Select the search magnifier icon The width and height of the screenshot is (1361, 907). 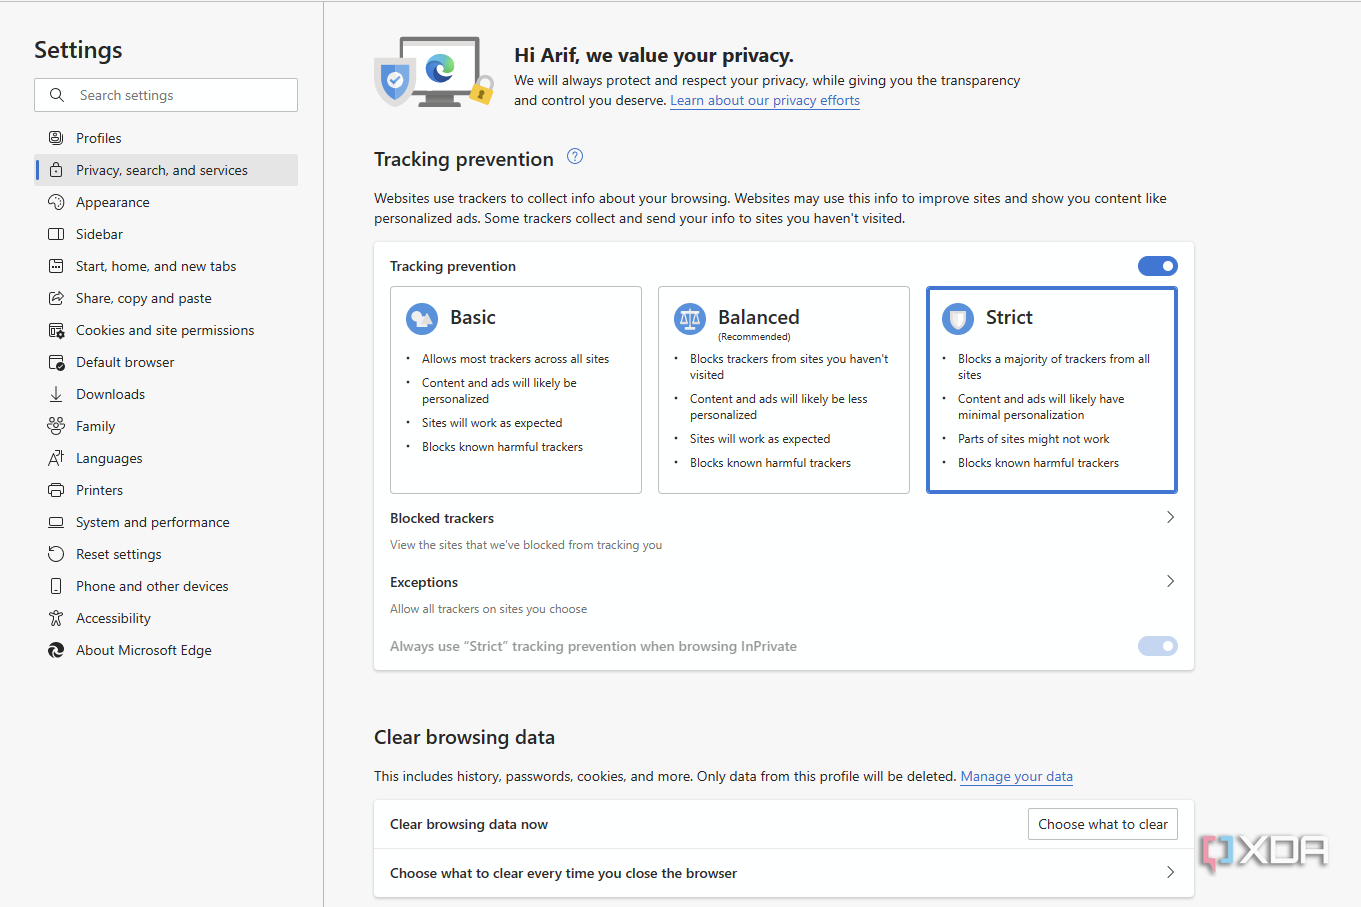pos(56,95)
